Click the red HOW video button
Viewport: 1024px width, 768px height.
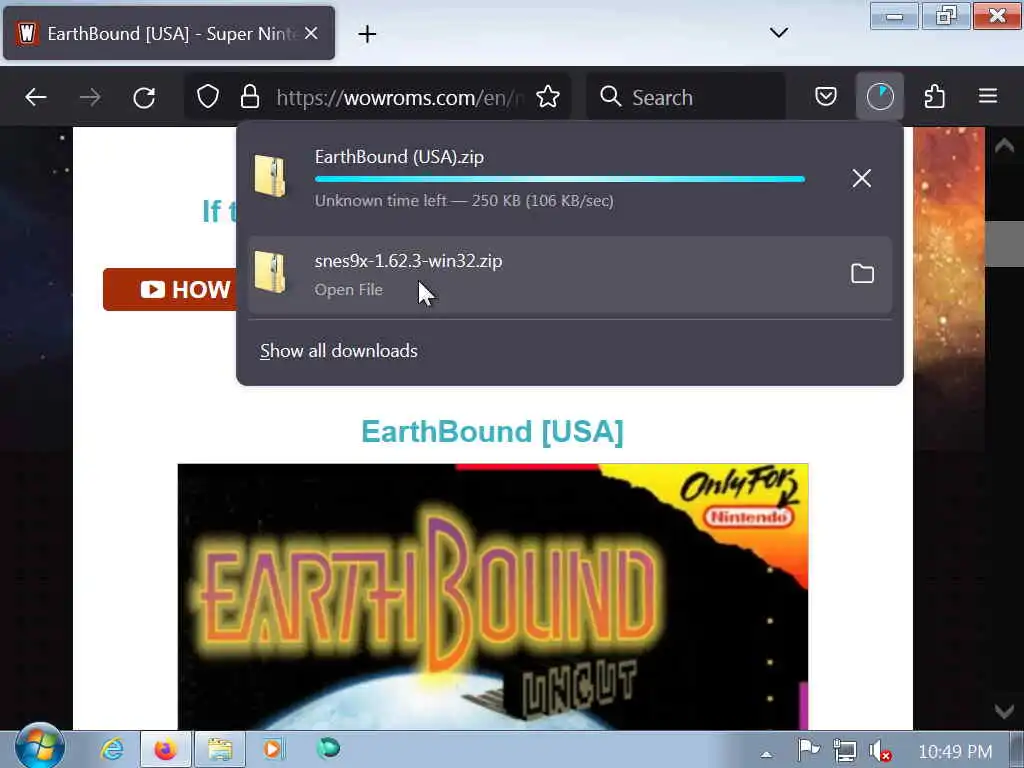[170, 289]
